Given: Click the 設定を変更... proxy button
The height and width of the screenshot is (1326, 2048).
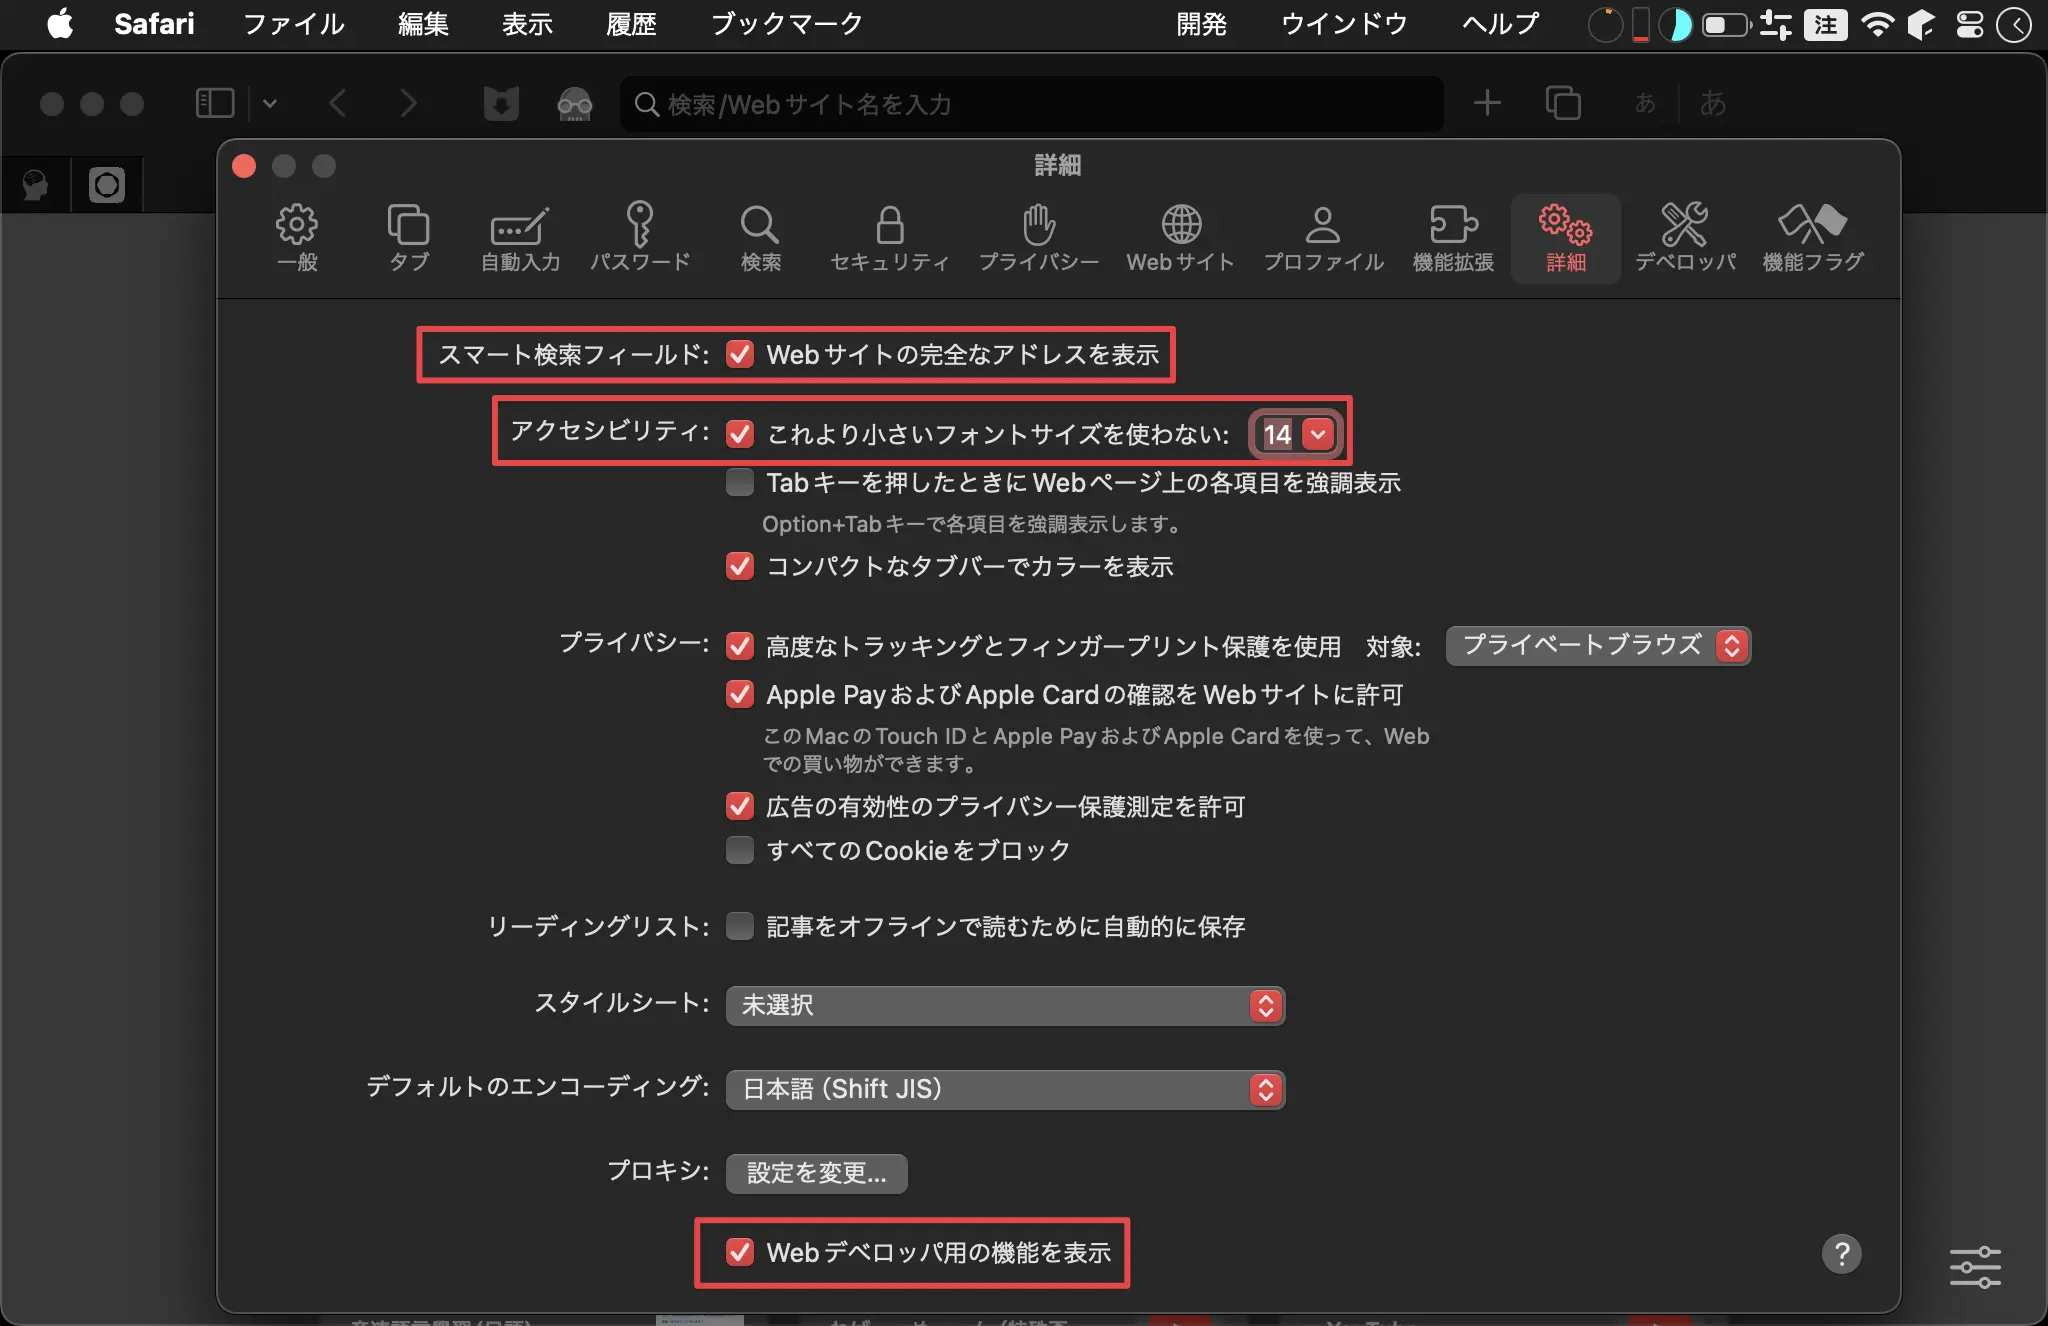Looking at the screenshot, I should tap(817, 1173).
